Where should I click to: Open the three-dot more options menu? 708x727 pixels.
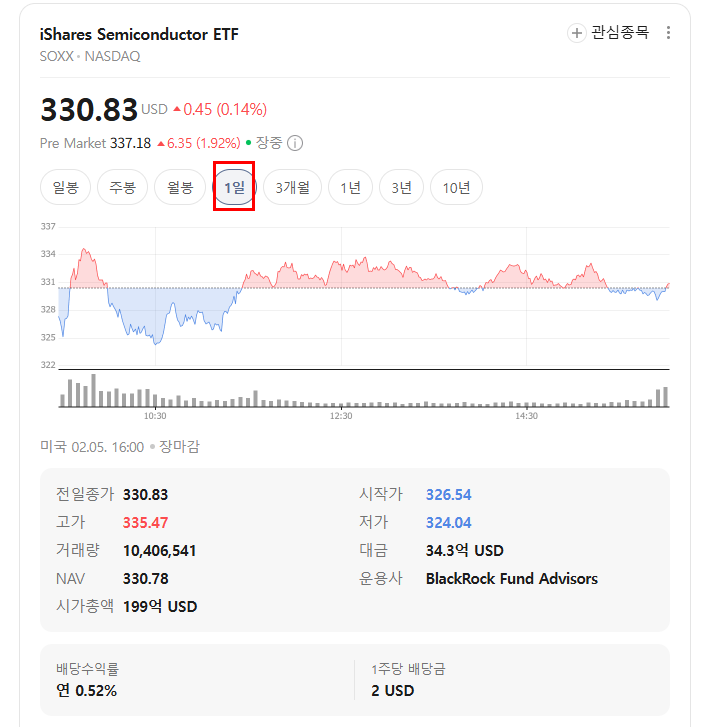tap(668, 33)
